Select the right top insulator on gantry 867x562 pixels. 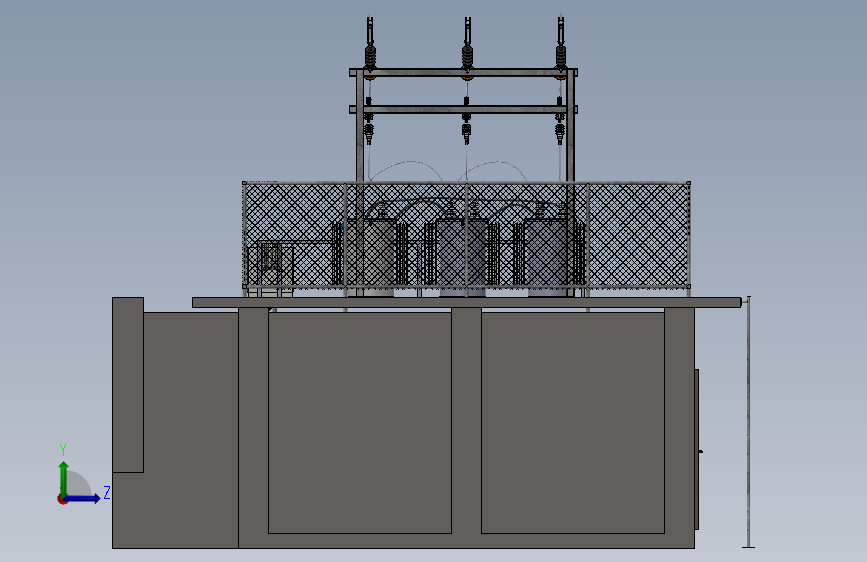pyautogui.click(x=561, y=58)
